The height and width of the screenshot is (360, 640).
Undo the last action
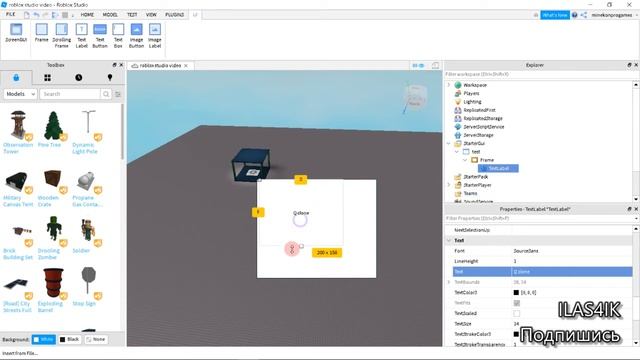point(36,15)
